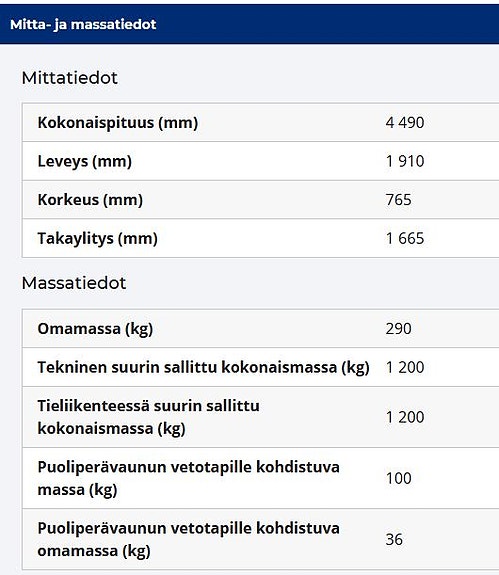Click the 765 height value

(399, 200)
